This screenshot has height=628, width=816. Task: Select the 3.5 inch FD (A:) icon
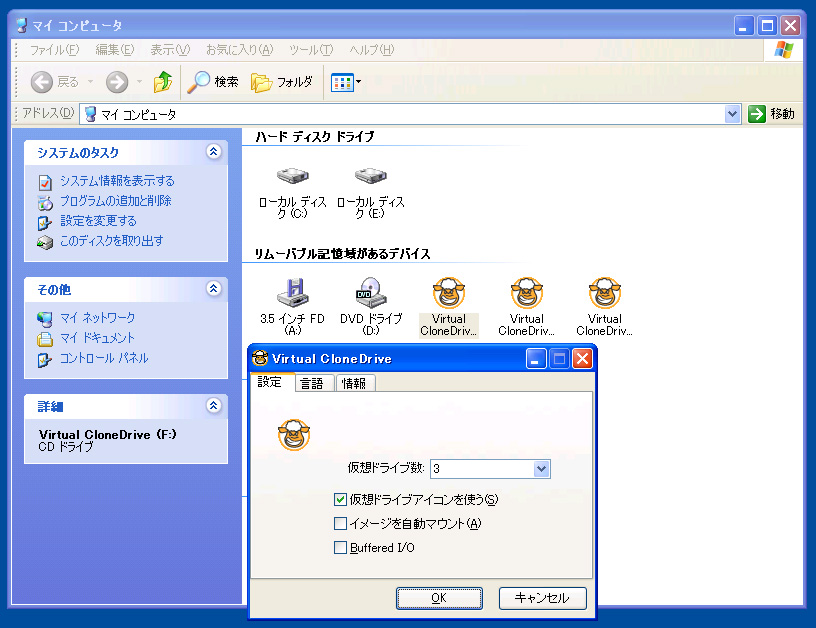293,294
